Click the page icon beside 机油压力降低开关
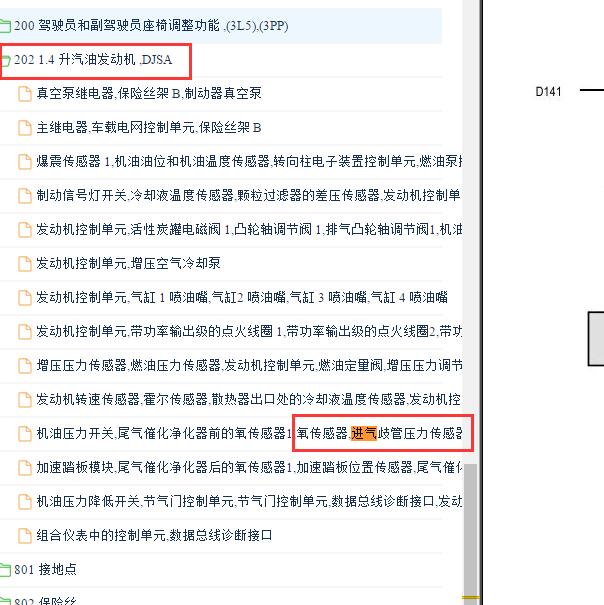 tap(25, 502)
